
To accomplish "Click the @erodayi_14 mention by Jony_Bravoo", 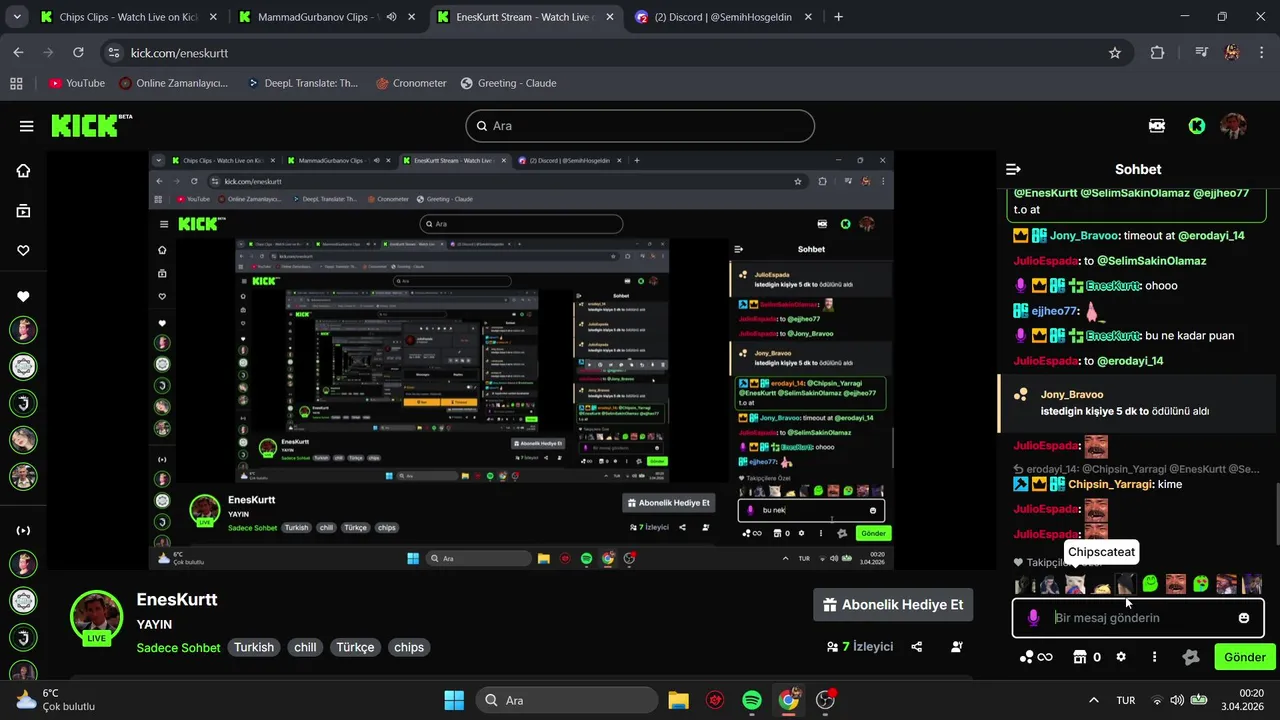I will [x=1211, y=236].
